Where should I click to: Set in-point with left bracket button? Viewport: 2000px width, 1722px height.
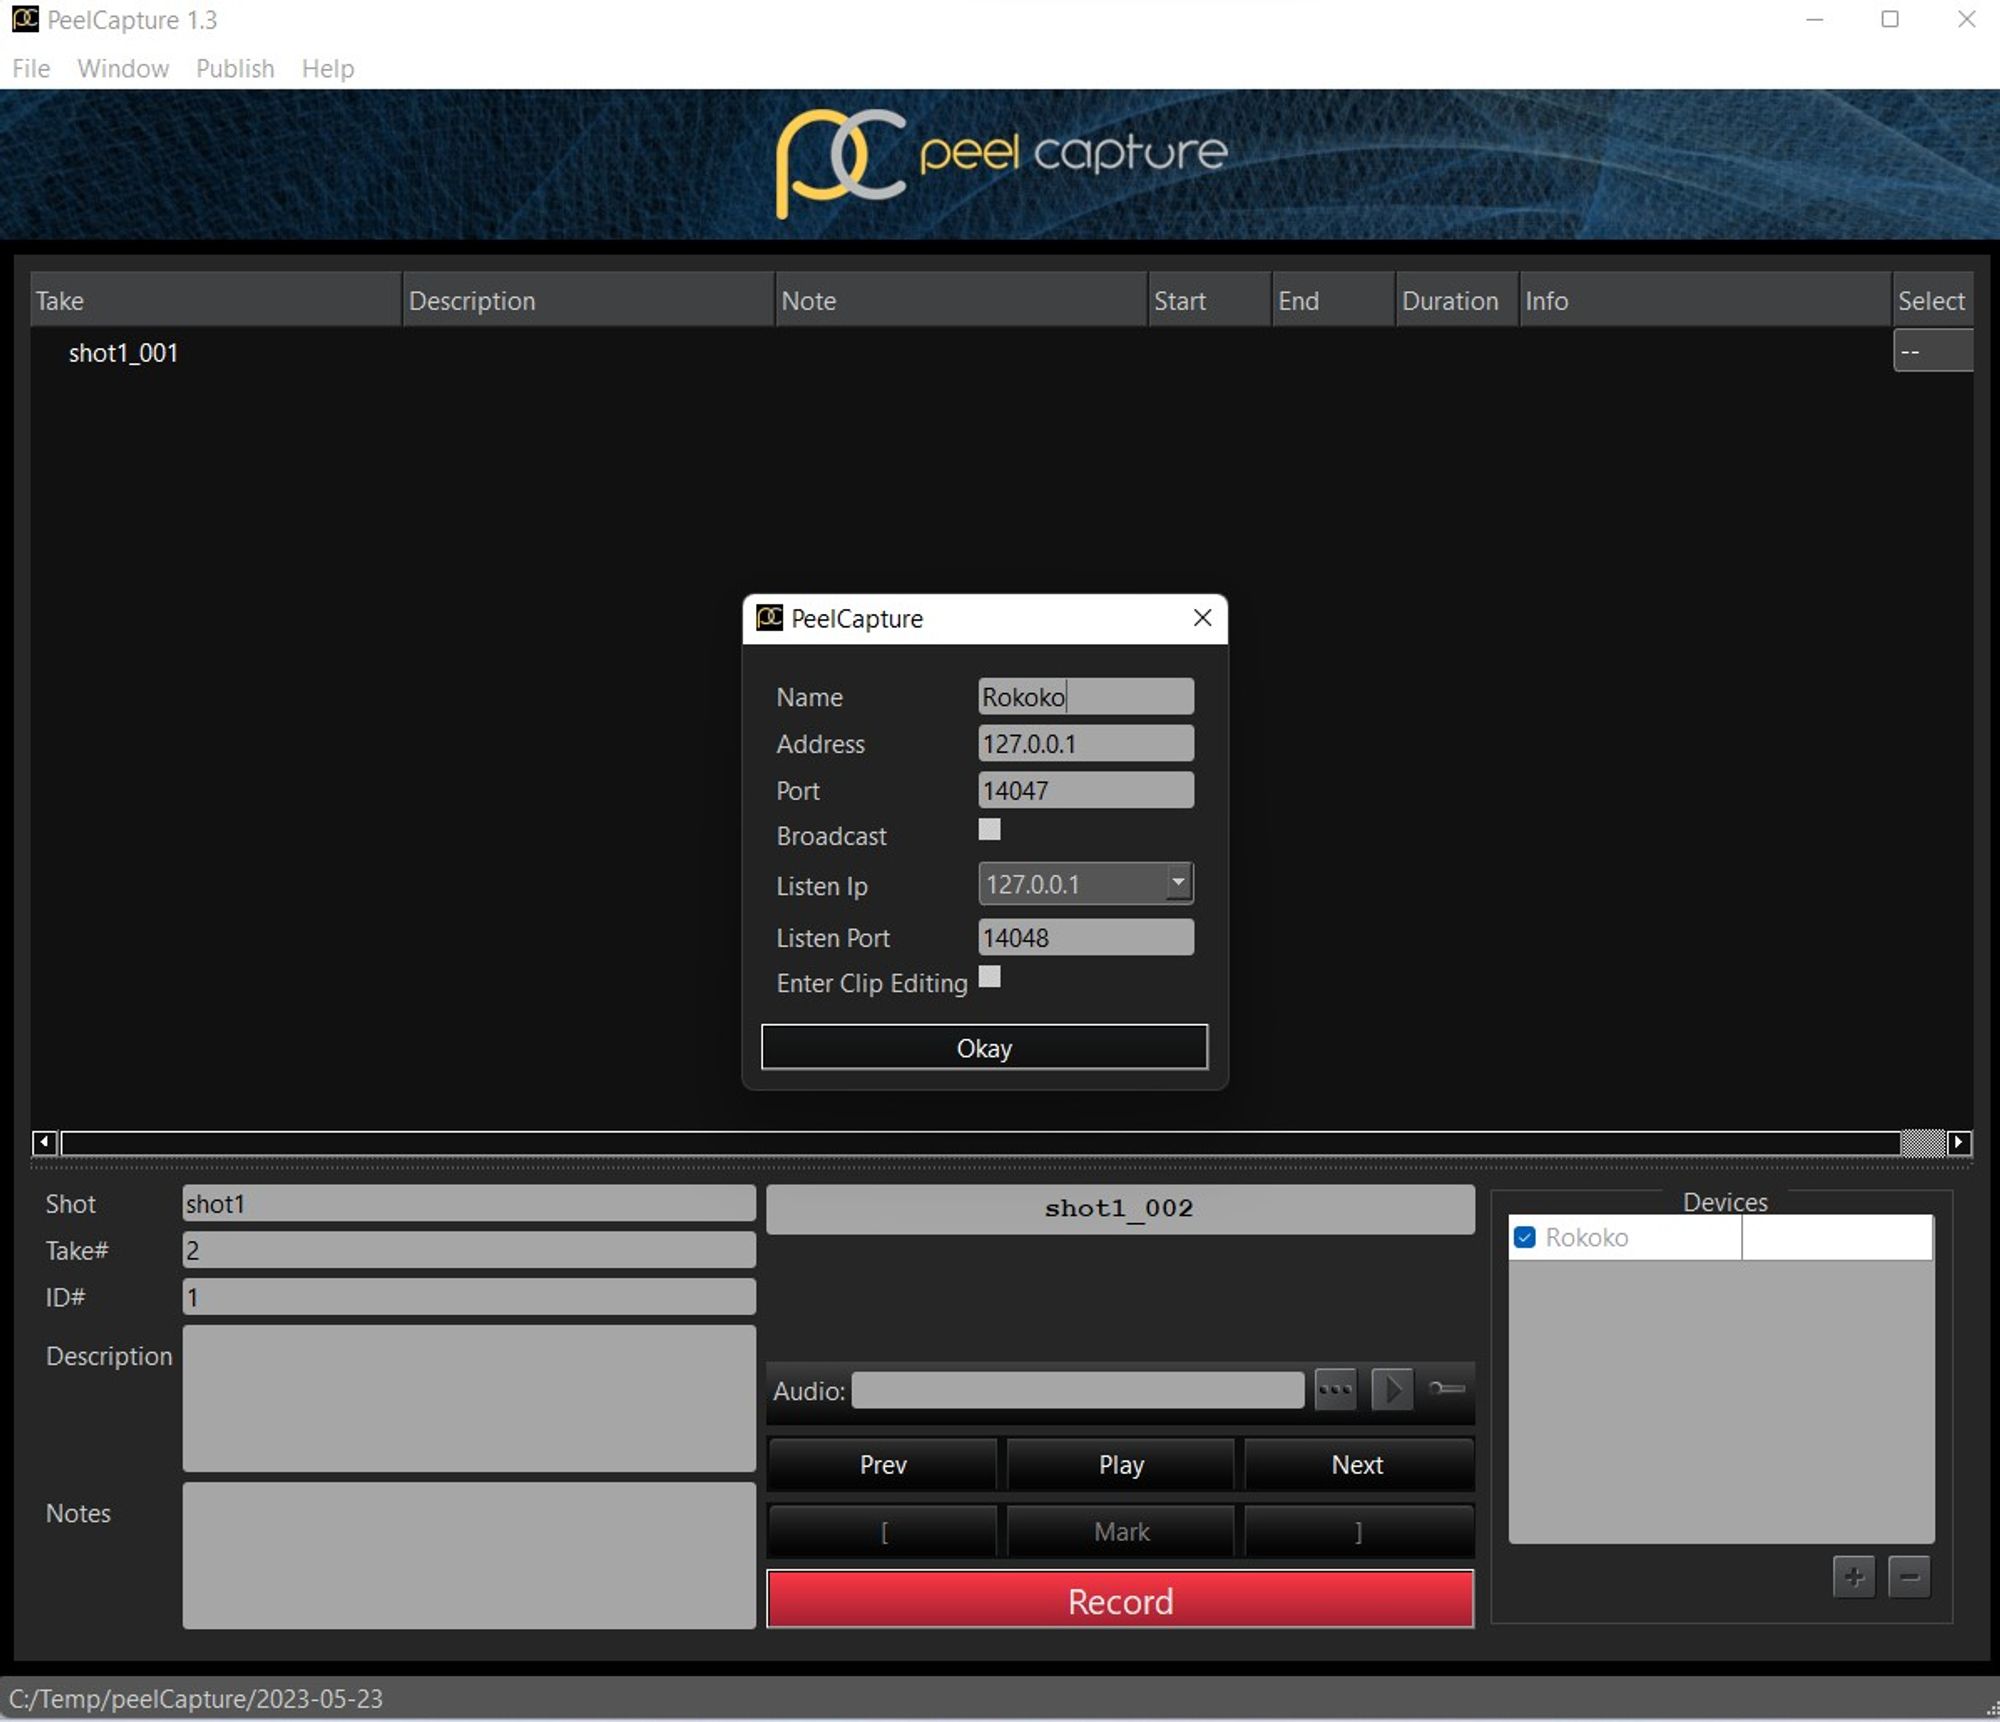883,1532
